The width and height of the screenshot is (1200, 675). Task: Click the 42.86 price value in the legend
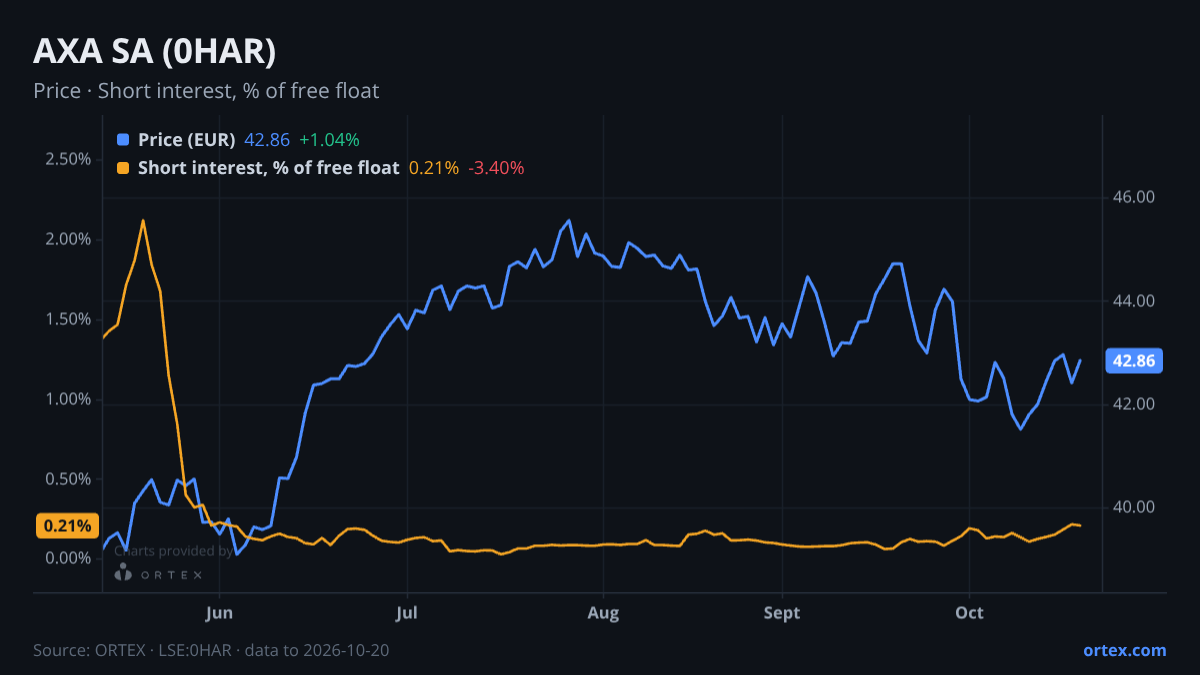pos(267,140)
